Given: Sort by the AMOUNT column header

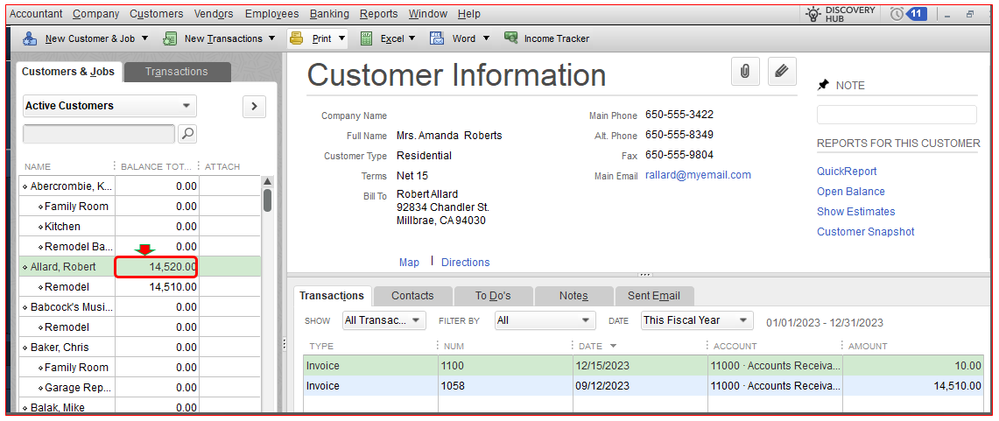Looking at the screenshot, I should pyautogui.click(x=867, y=346).
